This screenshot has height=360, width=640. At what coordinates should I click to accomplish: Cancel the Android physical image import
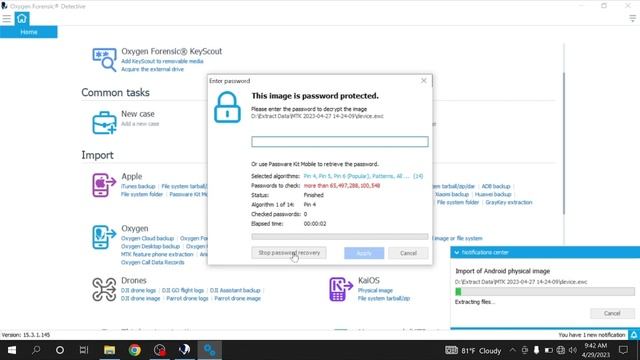(612, 313)
